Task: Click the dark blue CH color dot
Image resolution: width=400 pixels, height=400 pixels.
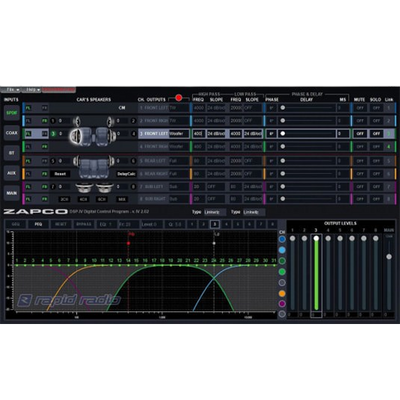Action: pyautogui.click(x=282, y=239)
